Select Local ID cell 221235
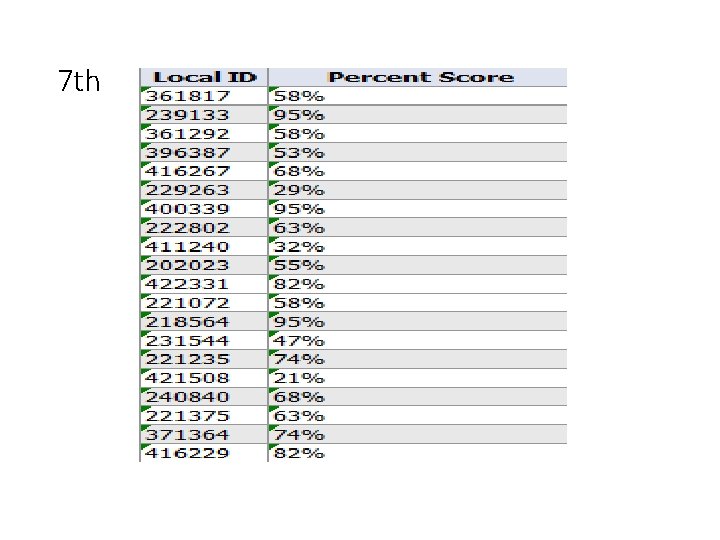This screenshot has height=540, width=720. pyautogui.click(x=204, y=359)
